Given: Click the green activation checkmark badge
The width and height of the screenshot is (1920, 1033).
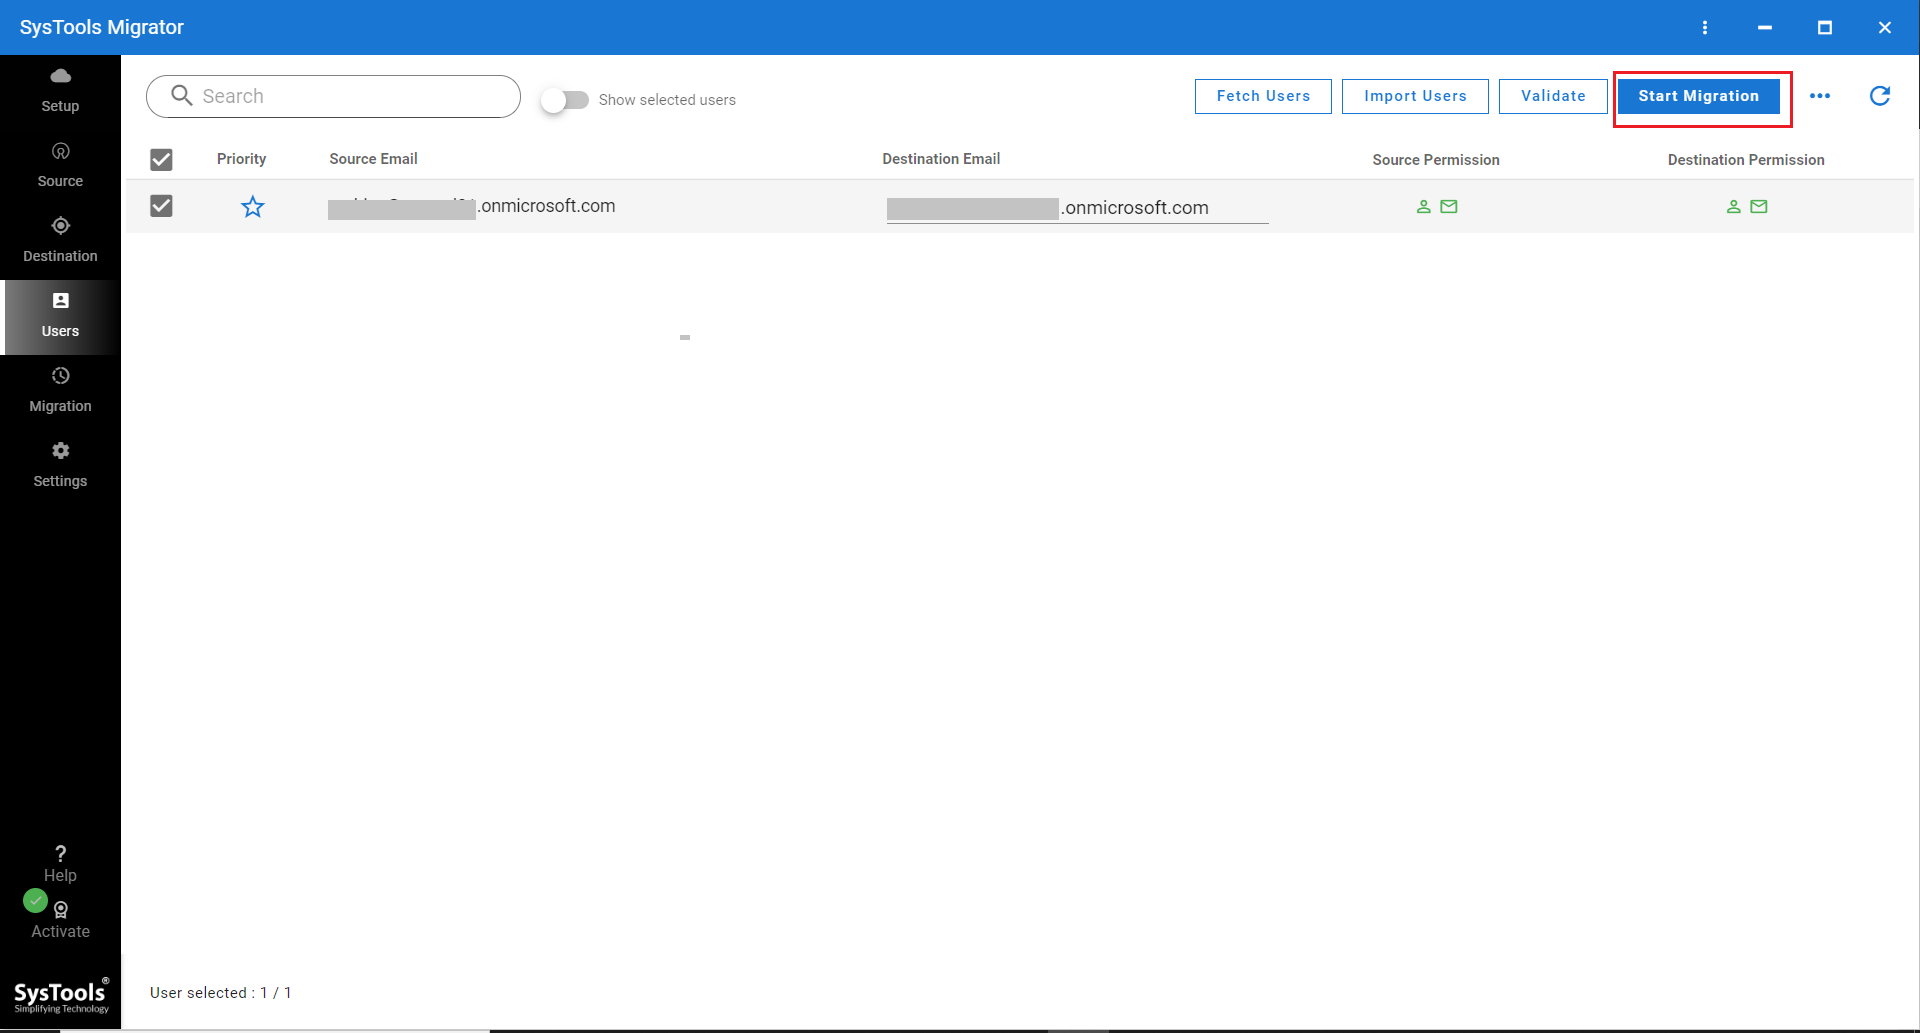Looking at the screenshot, I should click(x=35, y=900).
